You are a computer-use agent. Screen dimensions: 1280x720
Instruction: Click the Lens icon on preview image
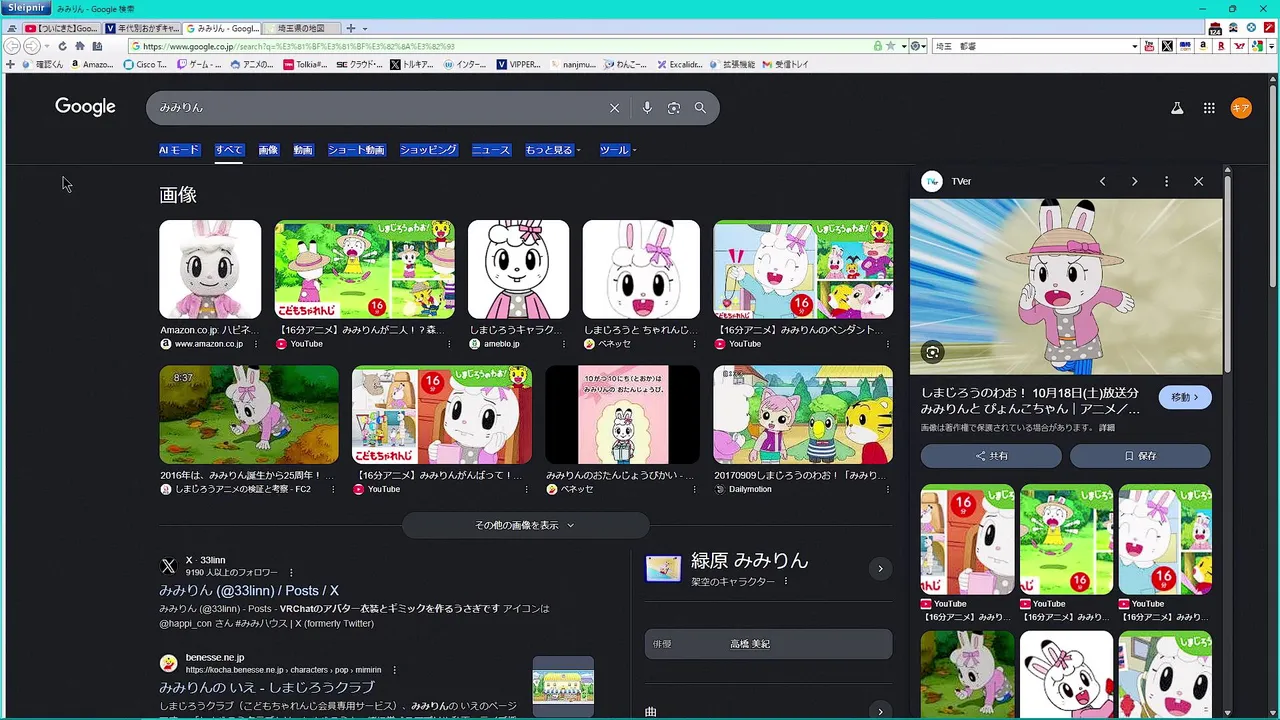pos(932,352)
